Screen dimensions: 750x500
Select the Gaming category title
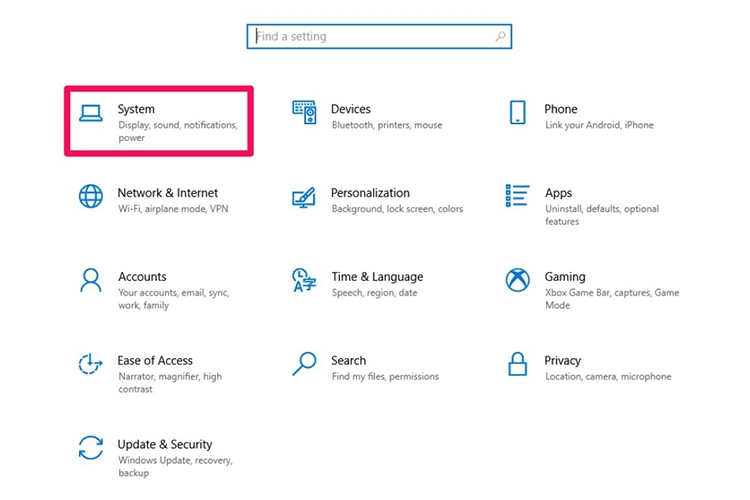(565, 277)
